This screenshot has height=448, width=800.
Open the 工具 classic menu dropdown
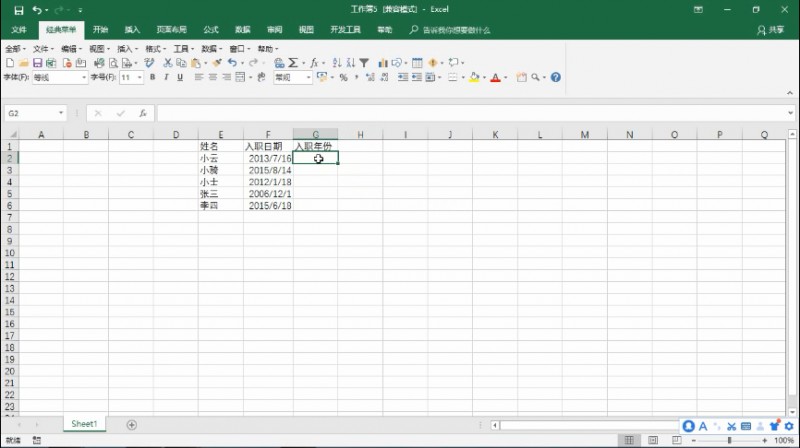184,49
